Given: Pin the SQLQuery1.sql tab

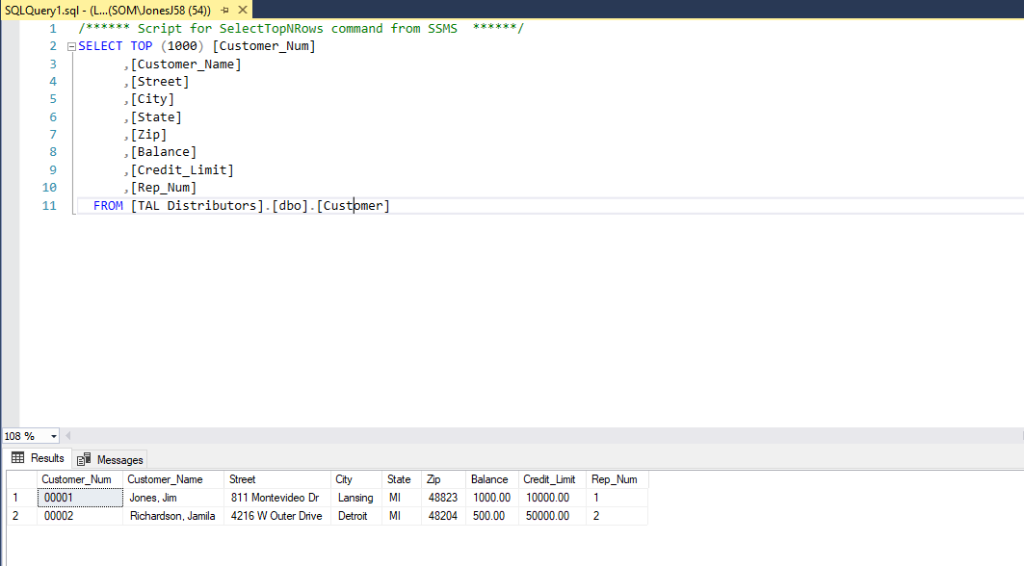Looking at the screenshot, I should pos(225,10).
